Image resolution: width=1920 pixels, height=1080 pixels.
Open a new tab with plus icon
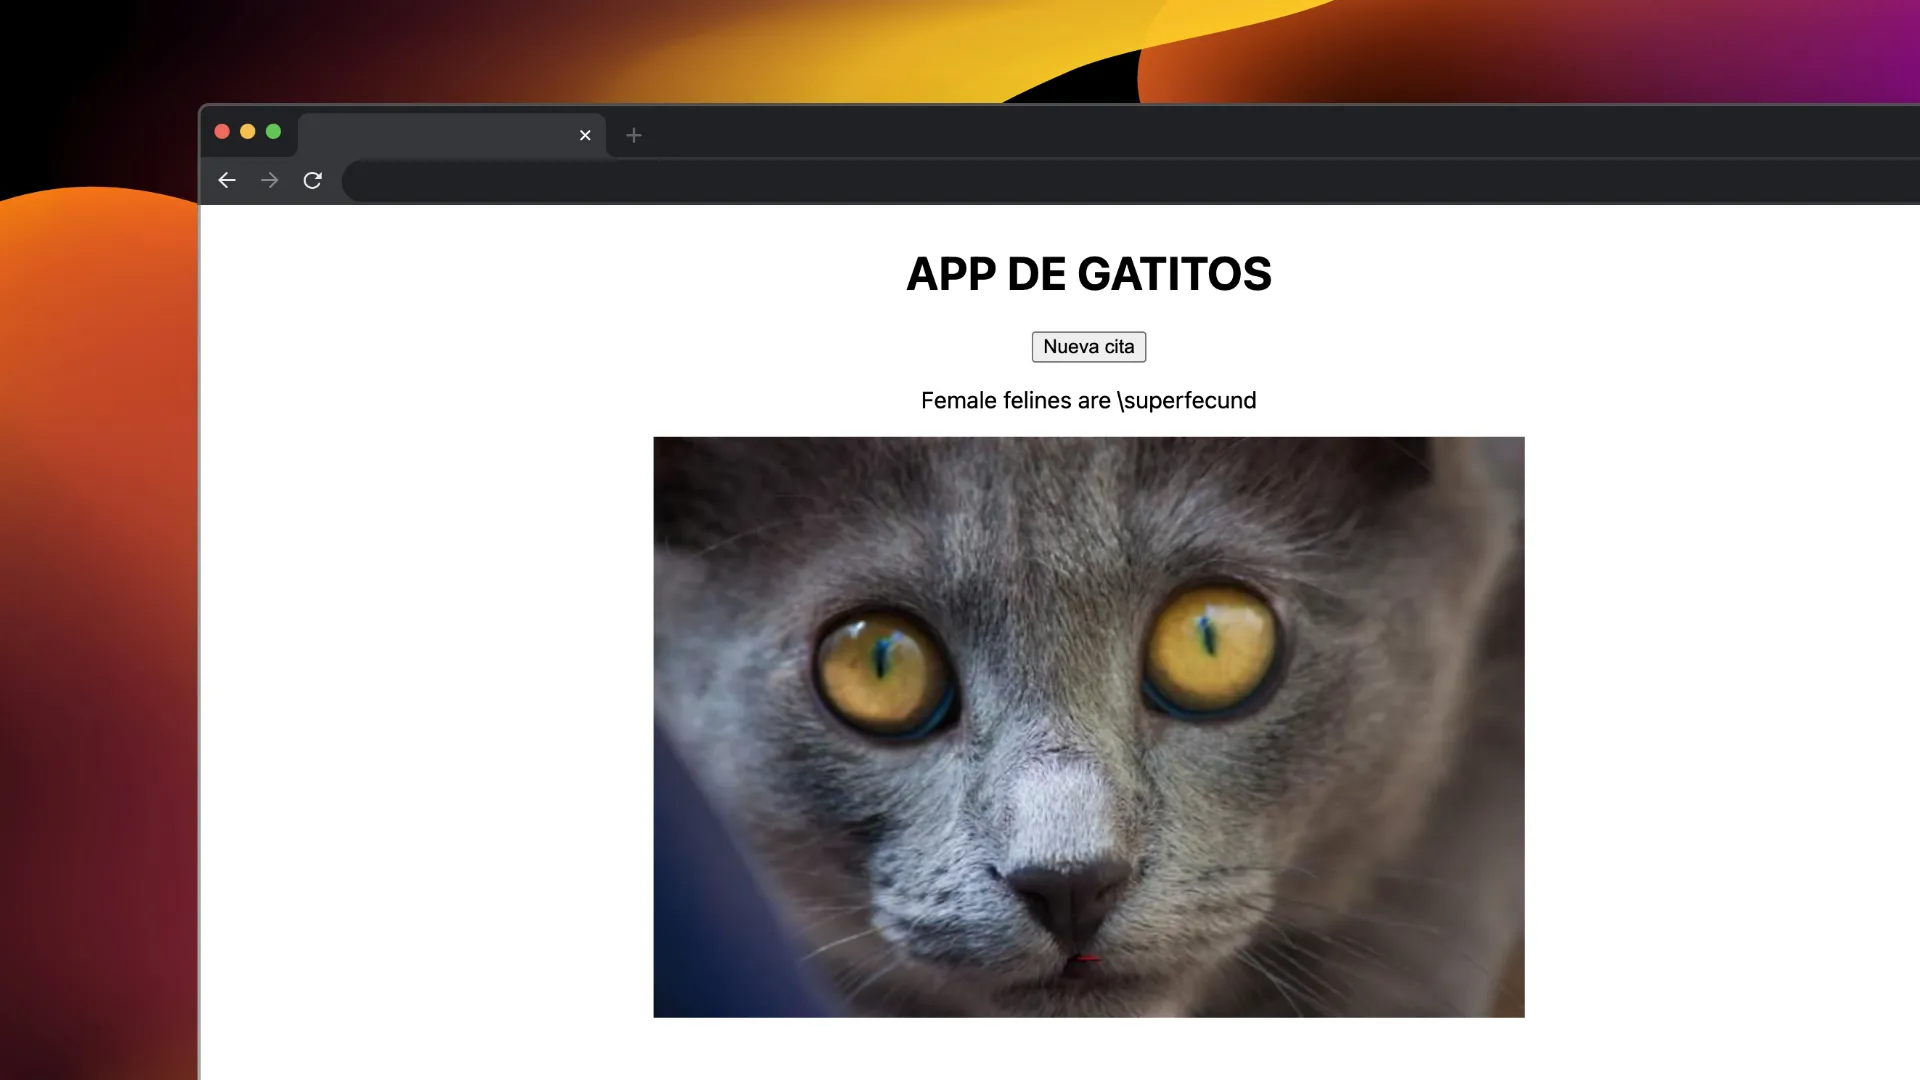[x=634, y=135]
